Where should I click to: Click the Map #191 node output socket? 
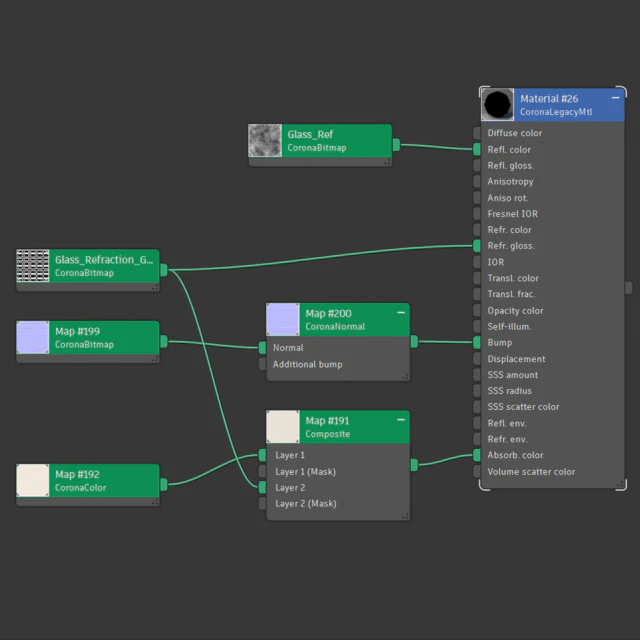click(414, 465)
